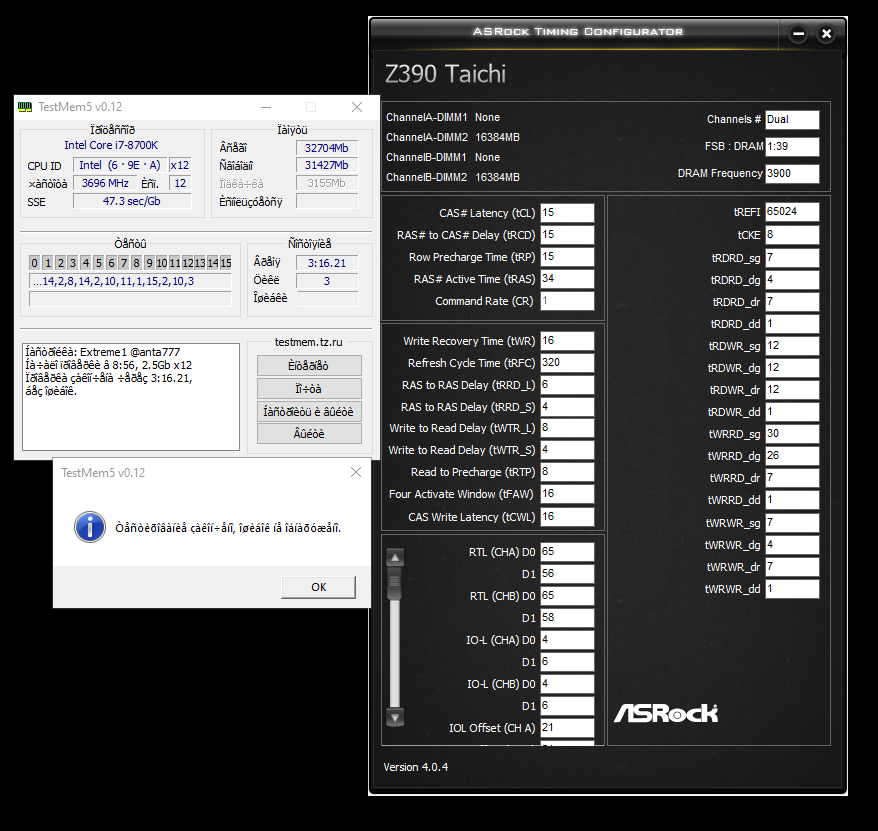The width and height of the screenshot is (878, 831).
Task: Click the Intel Core i7-8700K text
Action: pyautogui.click(x=111, y=145)
